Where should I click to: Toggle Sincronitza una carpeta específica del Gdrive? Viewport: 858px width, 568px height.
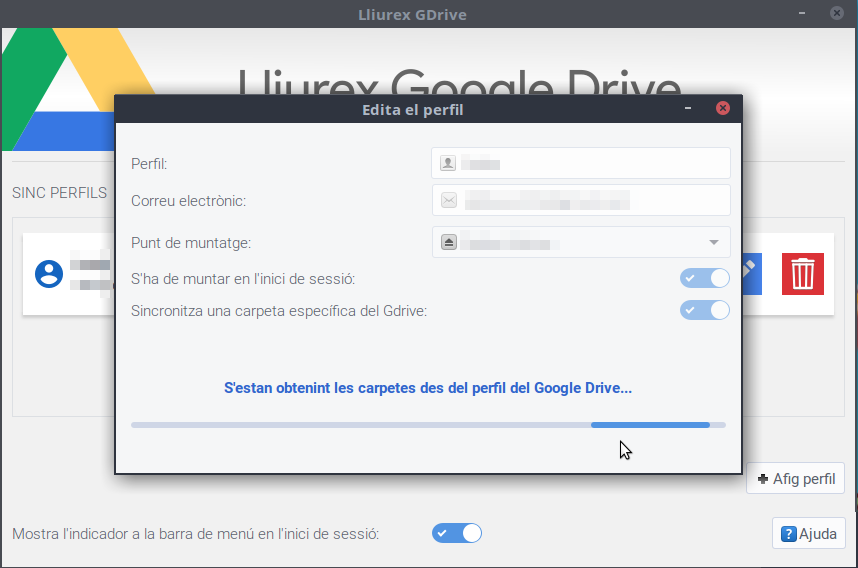[x=705, y=310]
